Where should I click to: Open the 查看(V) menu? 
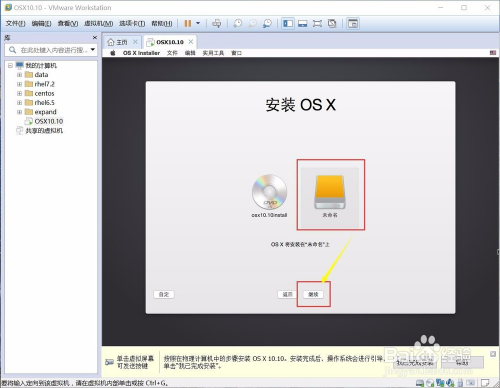tap(68, 23)
